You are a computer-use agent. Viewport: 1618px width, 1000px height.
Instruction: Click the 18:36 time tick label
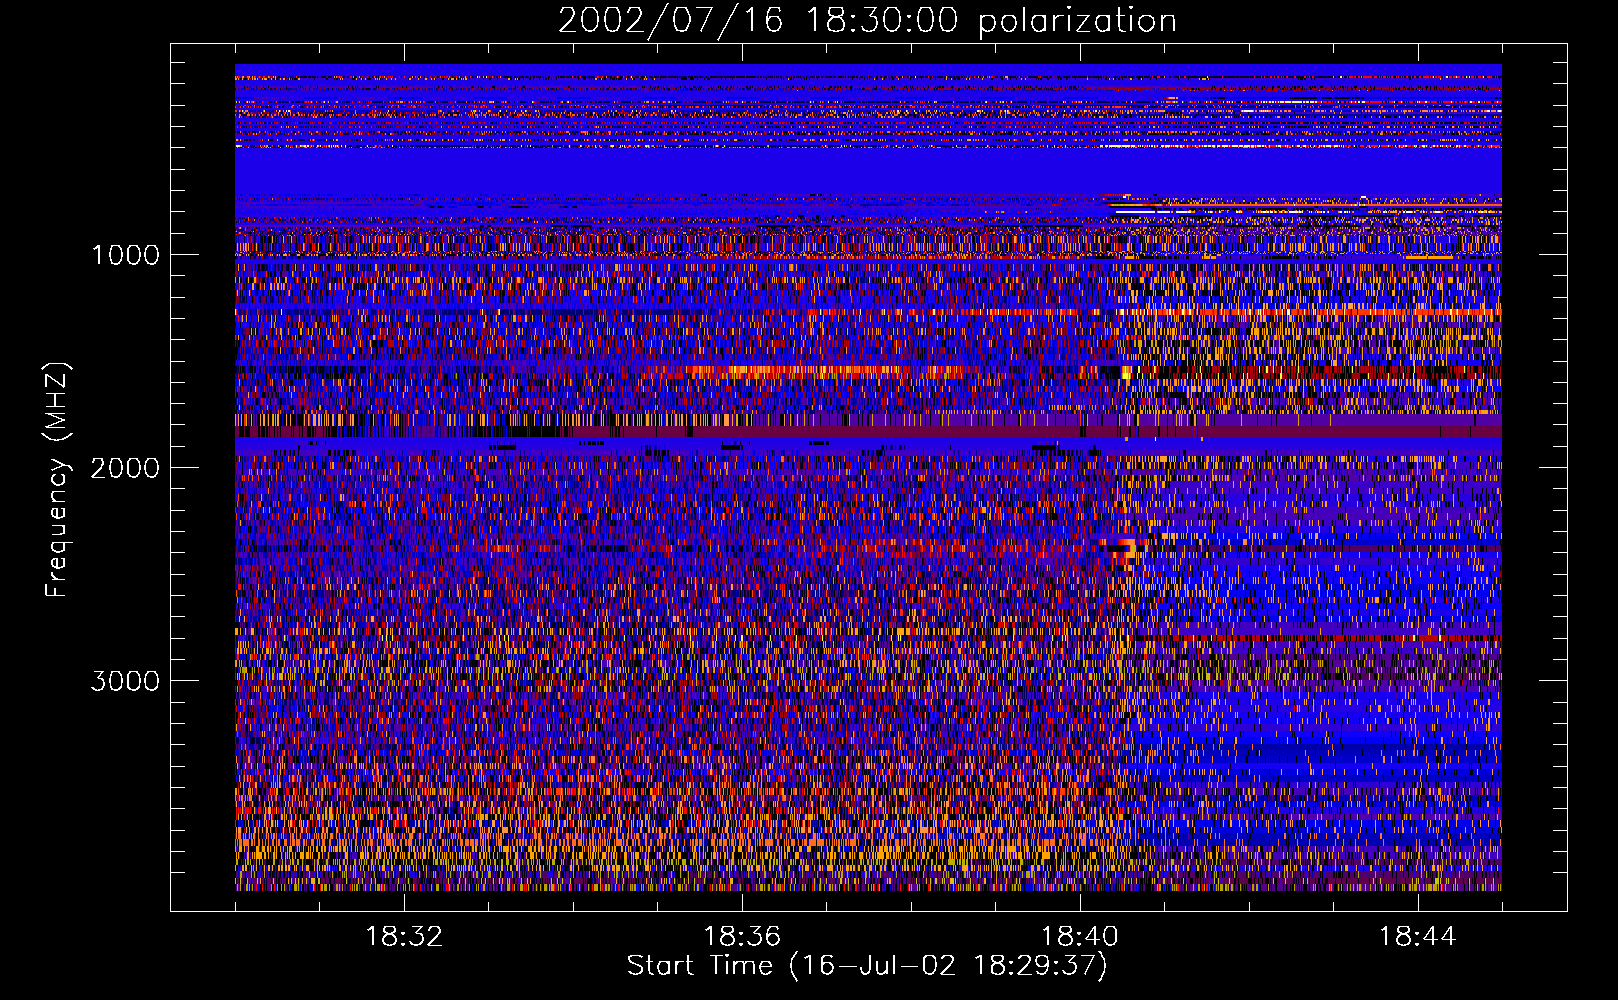pyautogui.click(x=742, y=937)
